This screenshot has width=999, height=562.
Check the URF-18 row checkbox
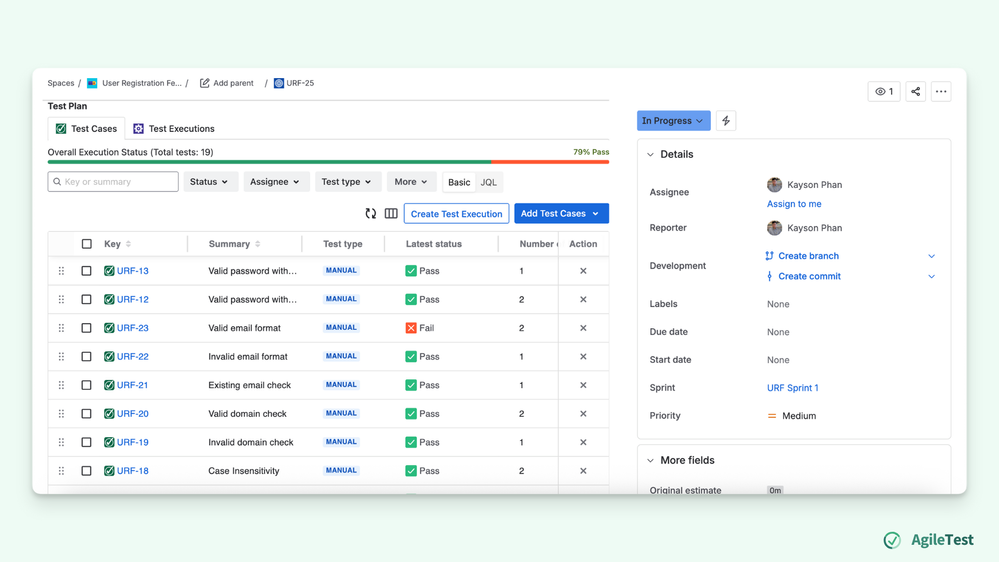pyautogui.click(x=87, y=471)
